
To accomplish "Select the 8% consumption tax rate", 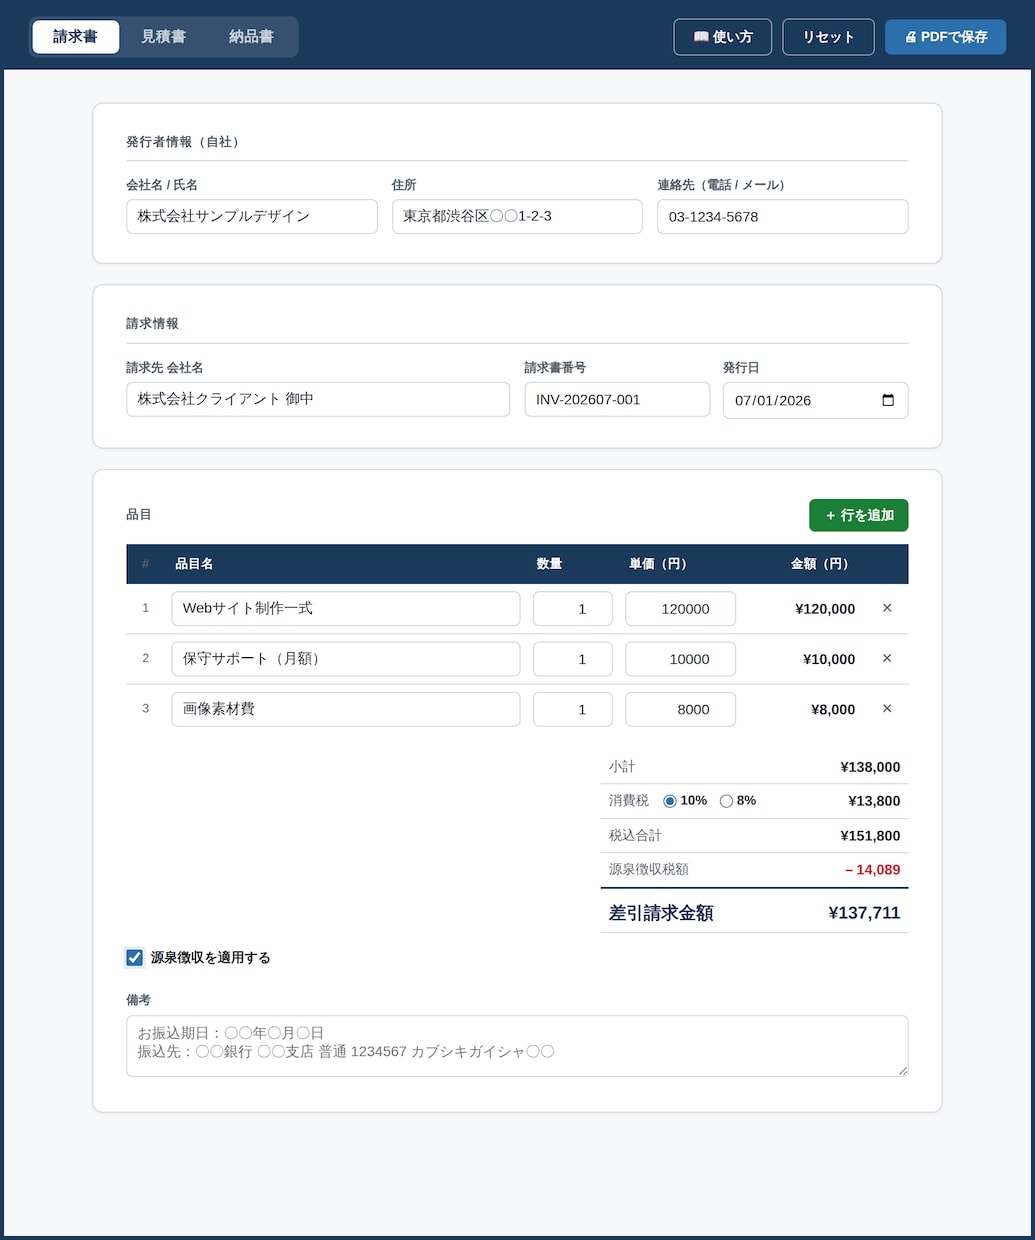I will point(726,801).
